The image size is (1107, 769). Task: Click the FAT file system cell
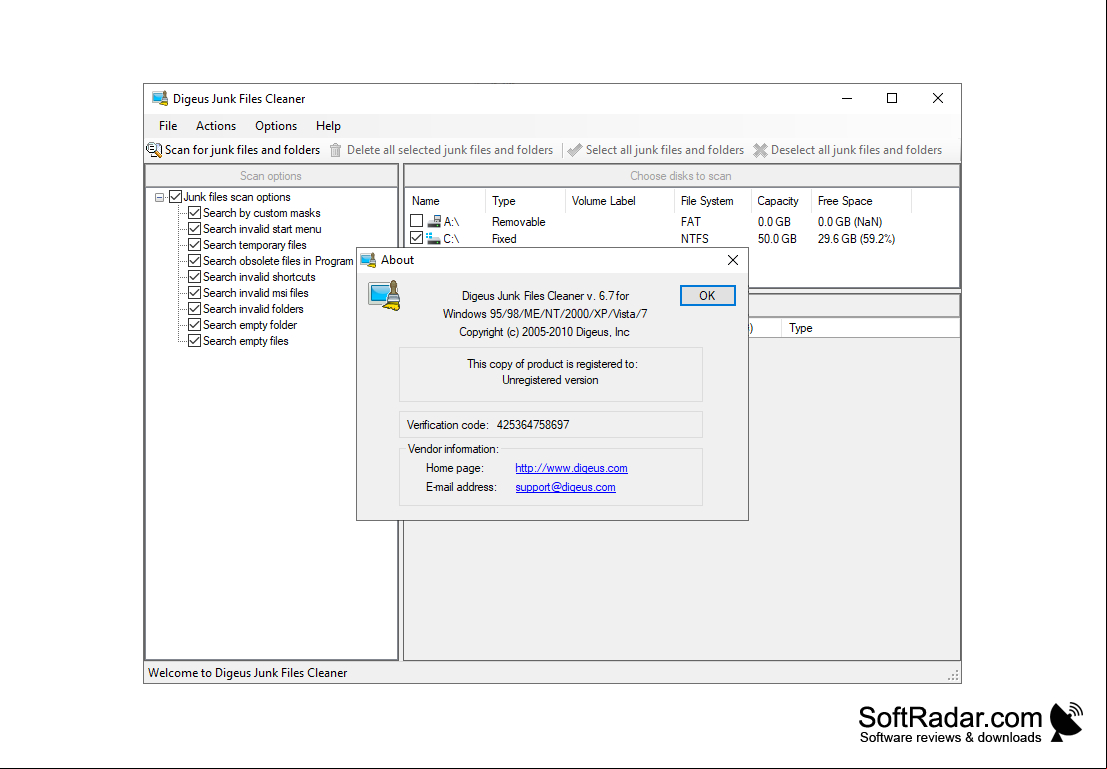tap(690, 222)
